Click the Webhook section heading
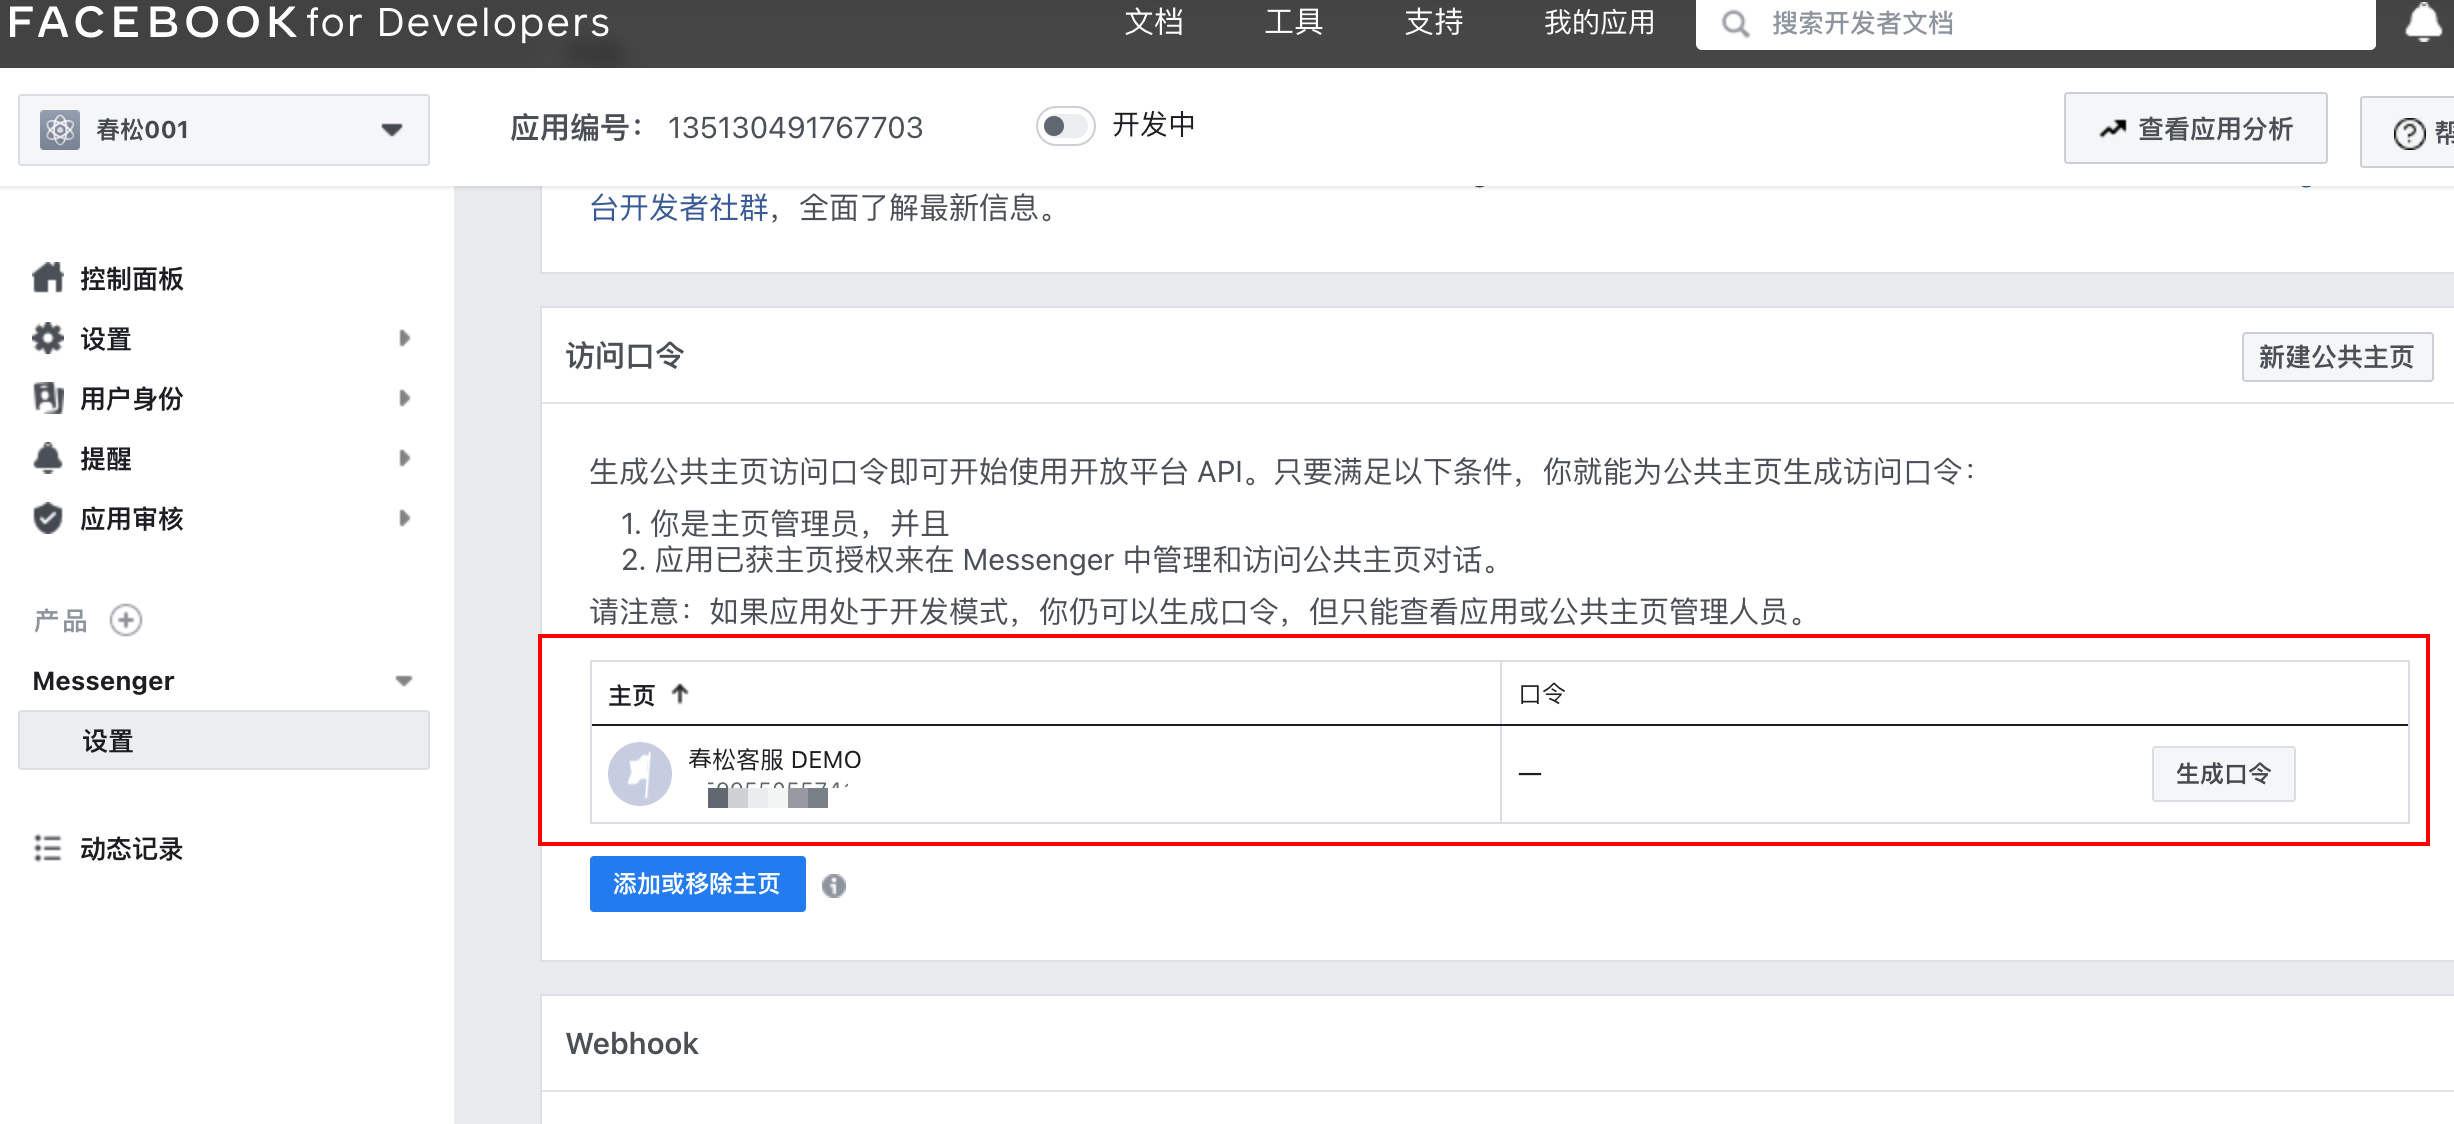Viewport: 2454px width, 1124px height. pyautogui.click(x=632, y=1043)
